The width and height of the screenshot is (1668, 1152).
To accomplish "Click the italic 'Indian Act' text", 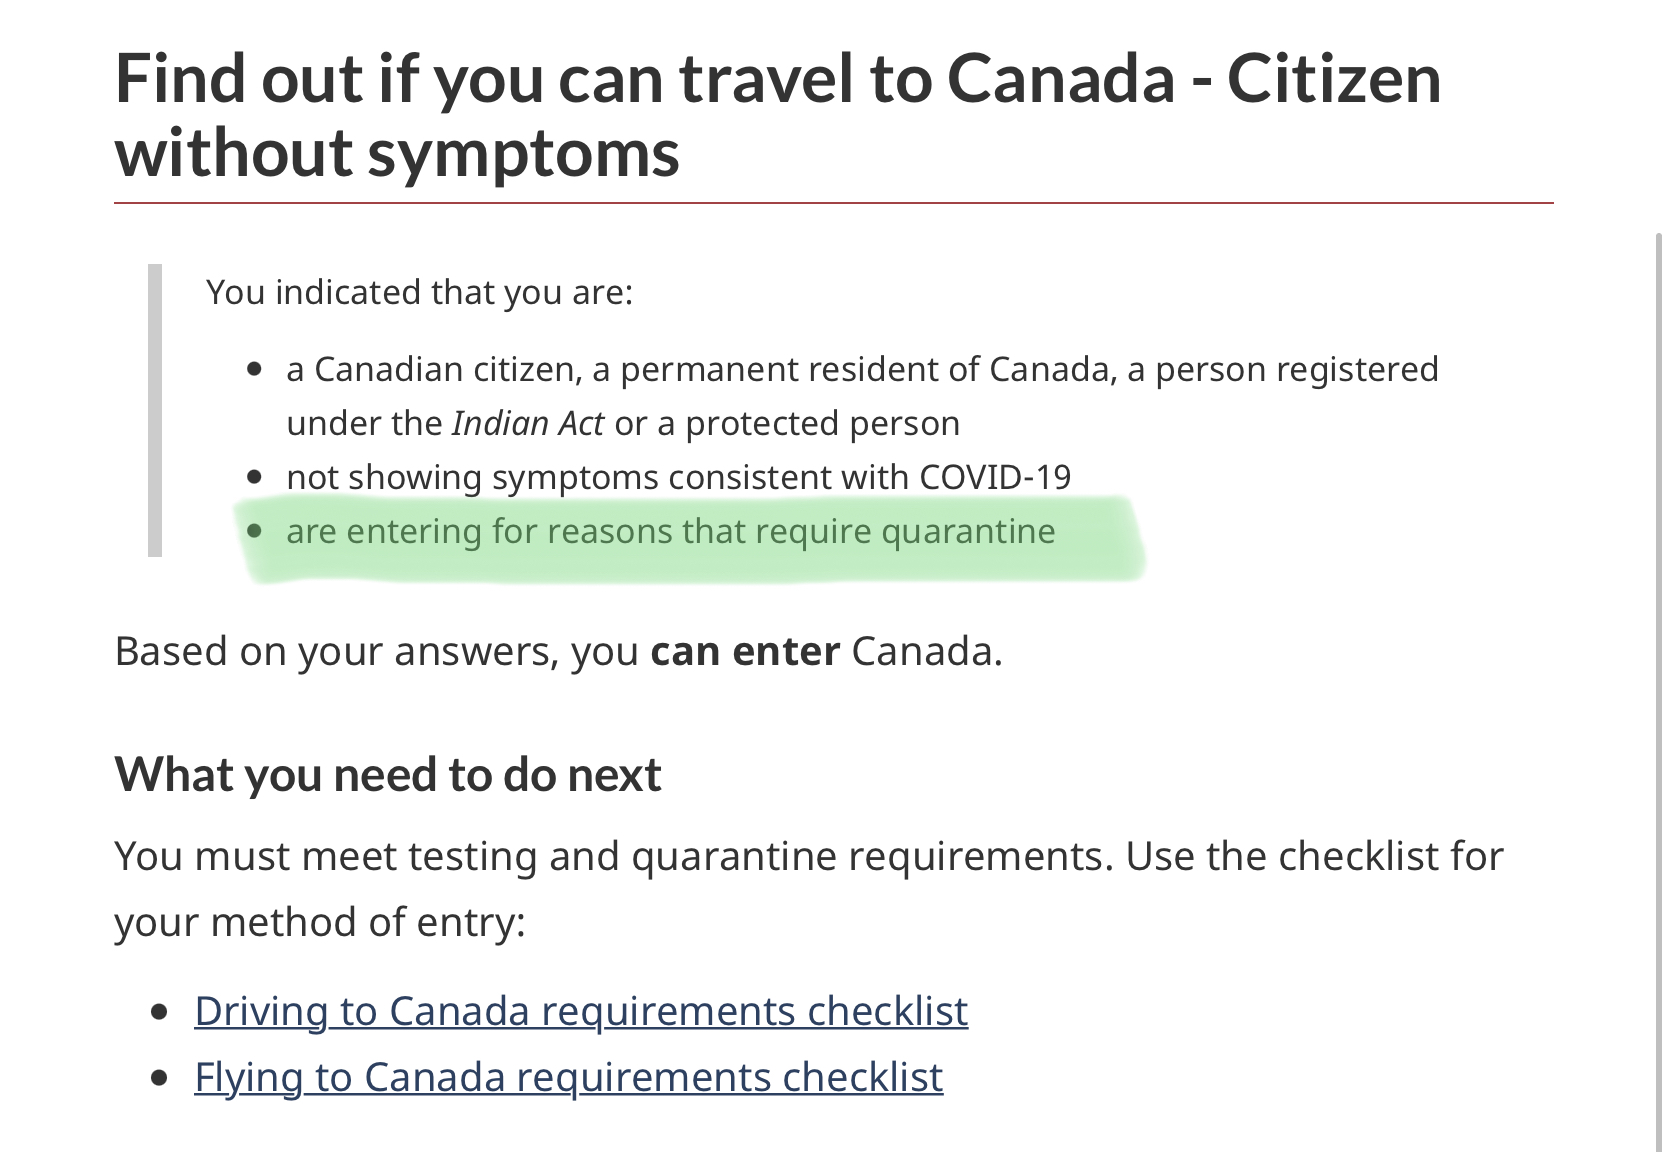I will 527,423.
